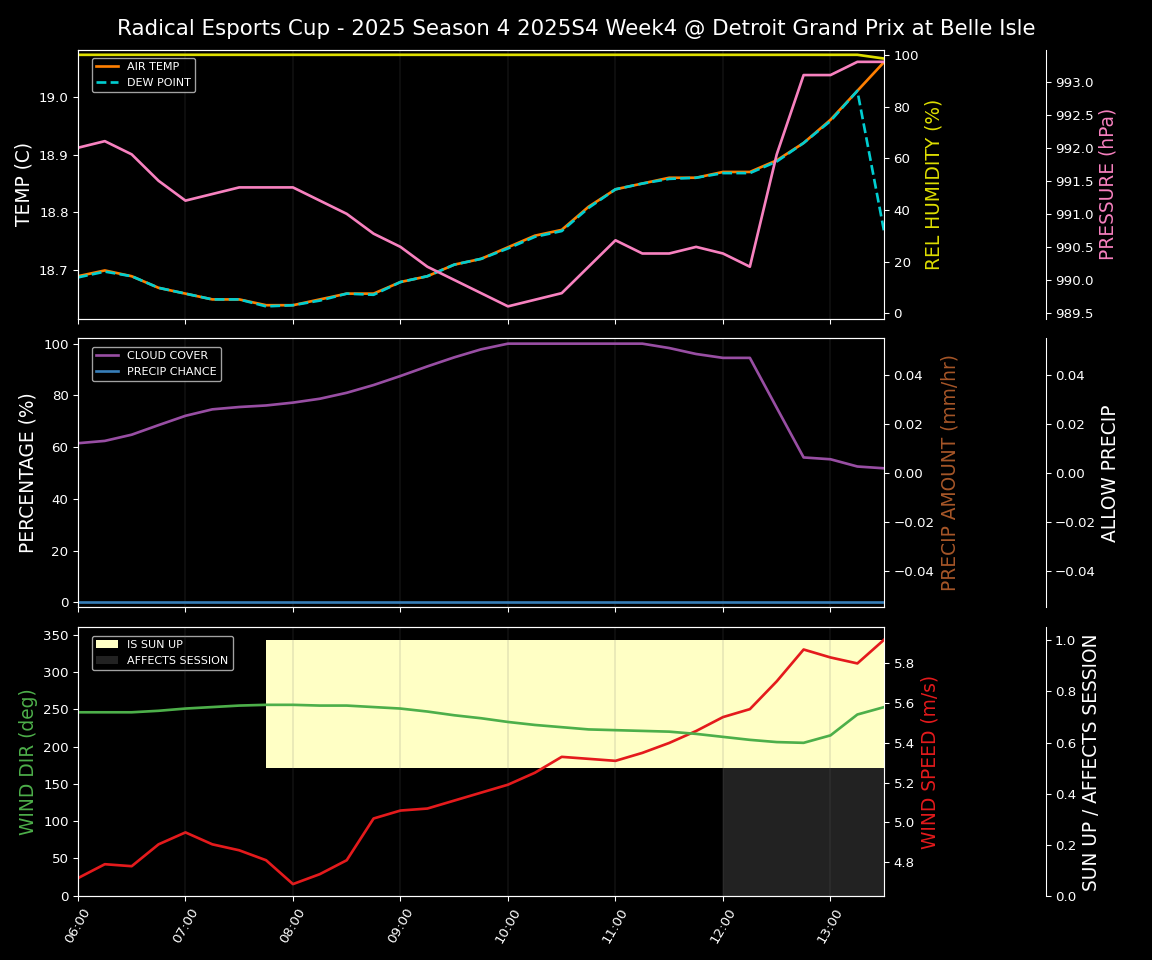Select the CLOUD COVER legend entry

167,356
